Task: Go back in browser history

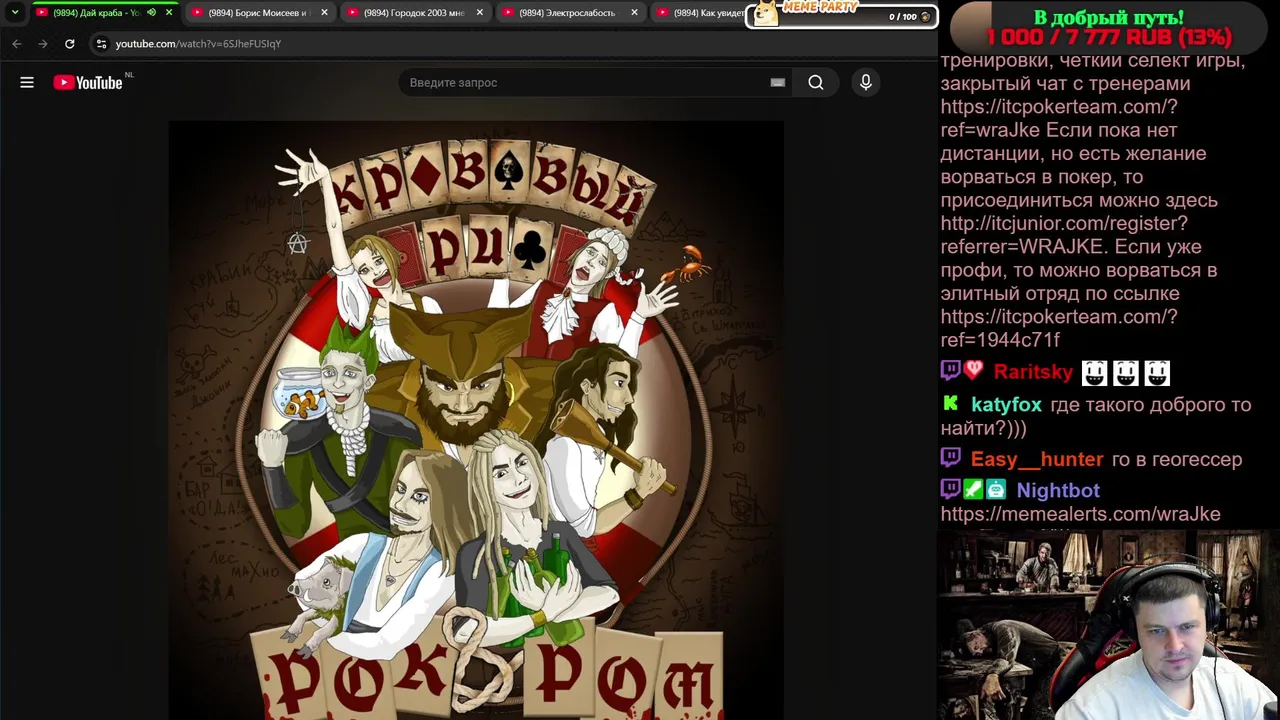Action: click(x=16, y=44)
